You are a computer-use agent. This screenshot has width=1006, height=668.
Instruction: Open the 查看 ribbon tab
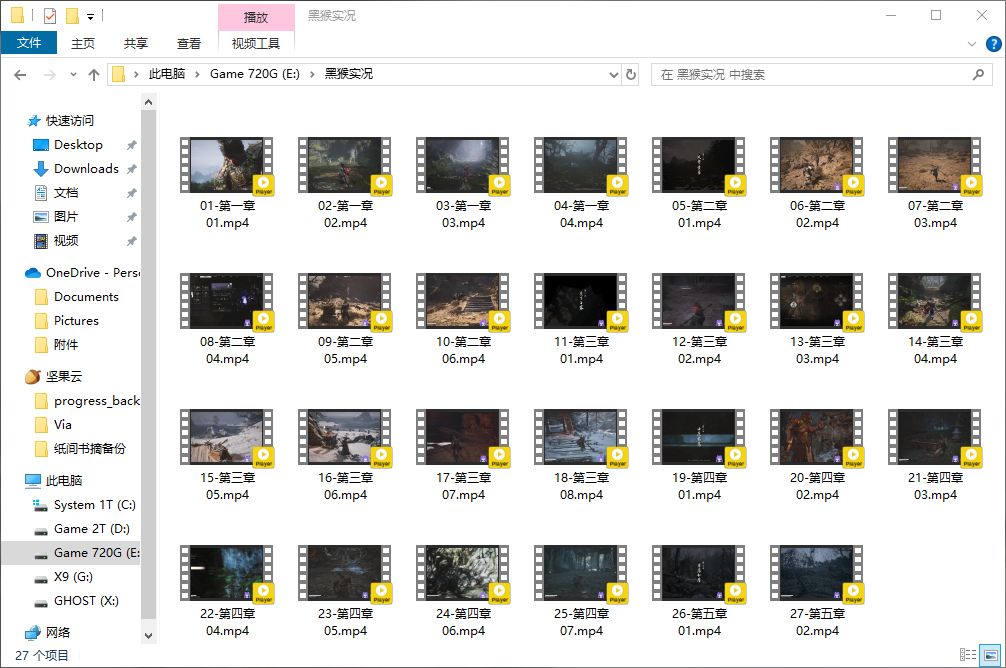click(x=189, y=43)
